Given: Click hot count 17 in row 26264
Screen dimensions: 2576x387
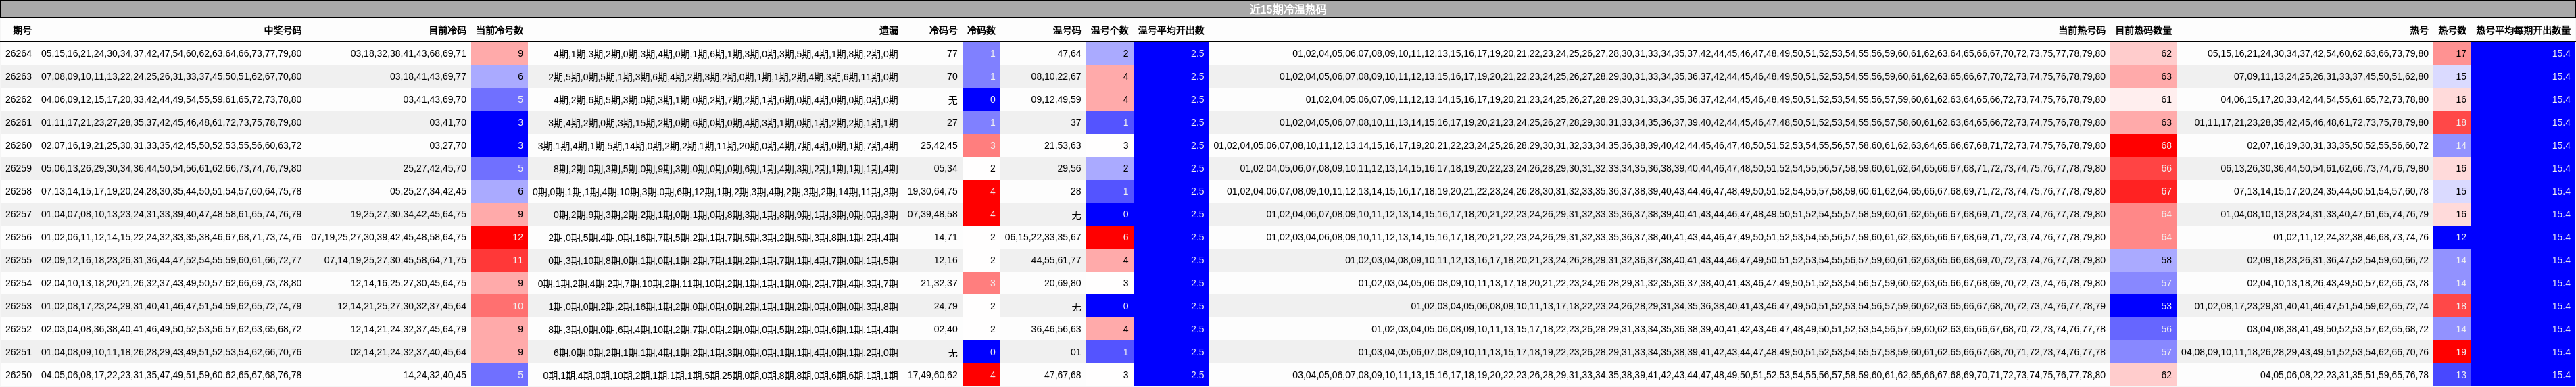Looking at the screenshot, I should 2452,54.
